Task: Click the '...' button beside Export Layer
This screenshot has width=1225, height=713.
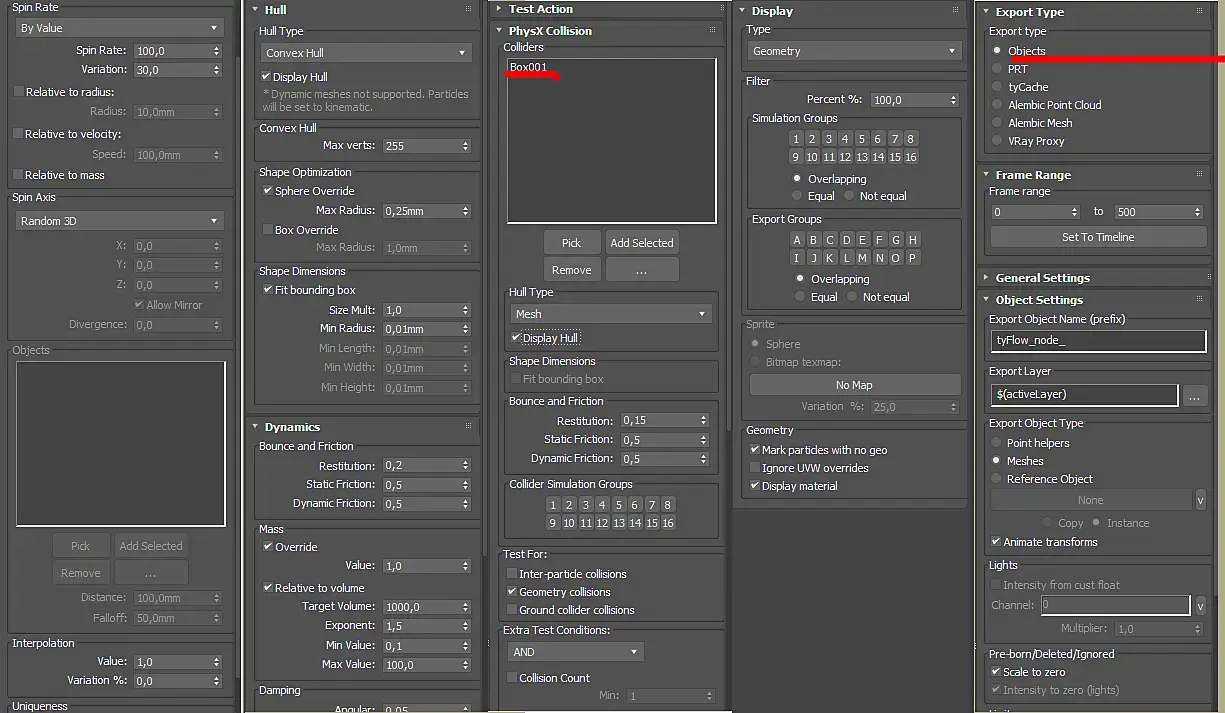Action: point(1195,395)
